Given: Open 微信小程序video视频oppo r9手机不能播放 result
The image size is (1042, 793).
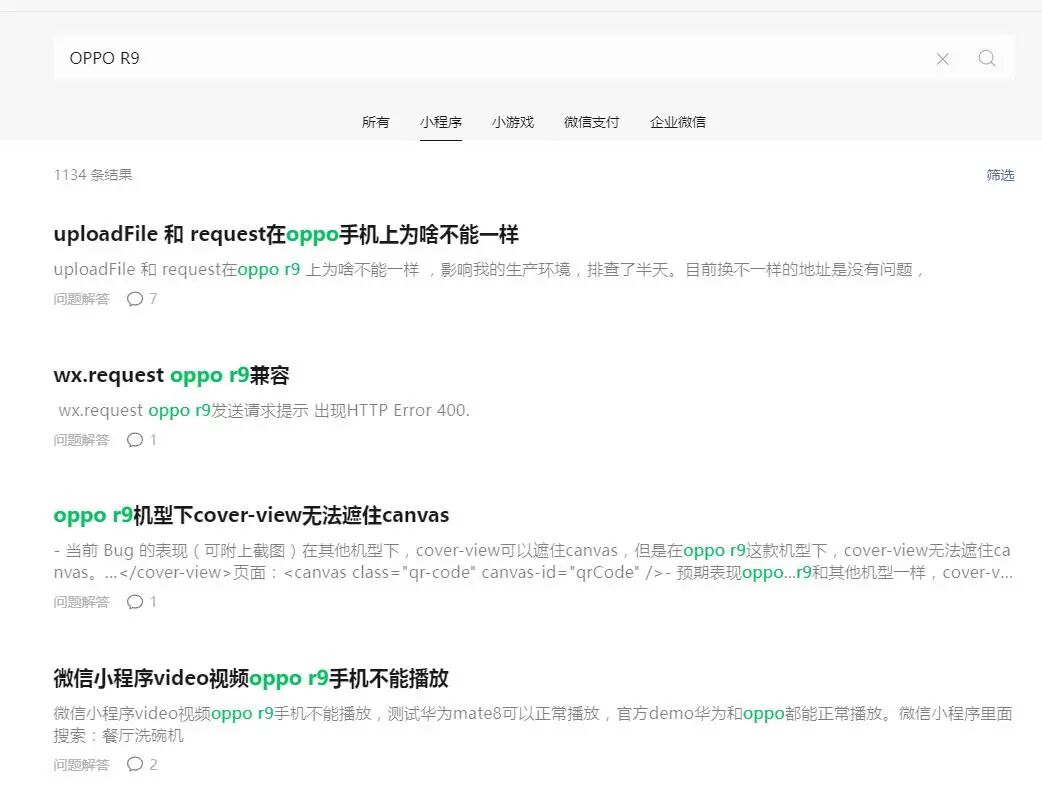Looking at the screenshot, I should 251,678.
